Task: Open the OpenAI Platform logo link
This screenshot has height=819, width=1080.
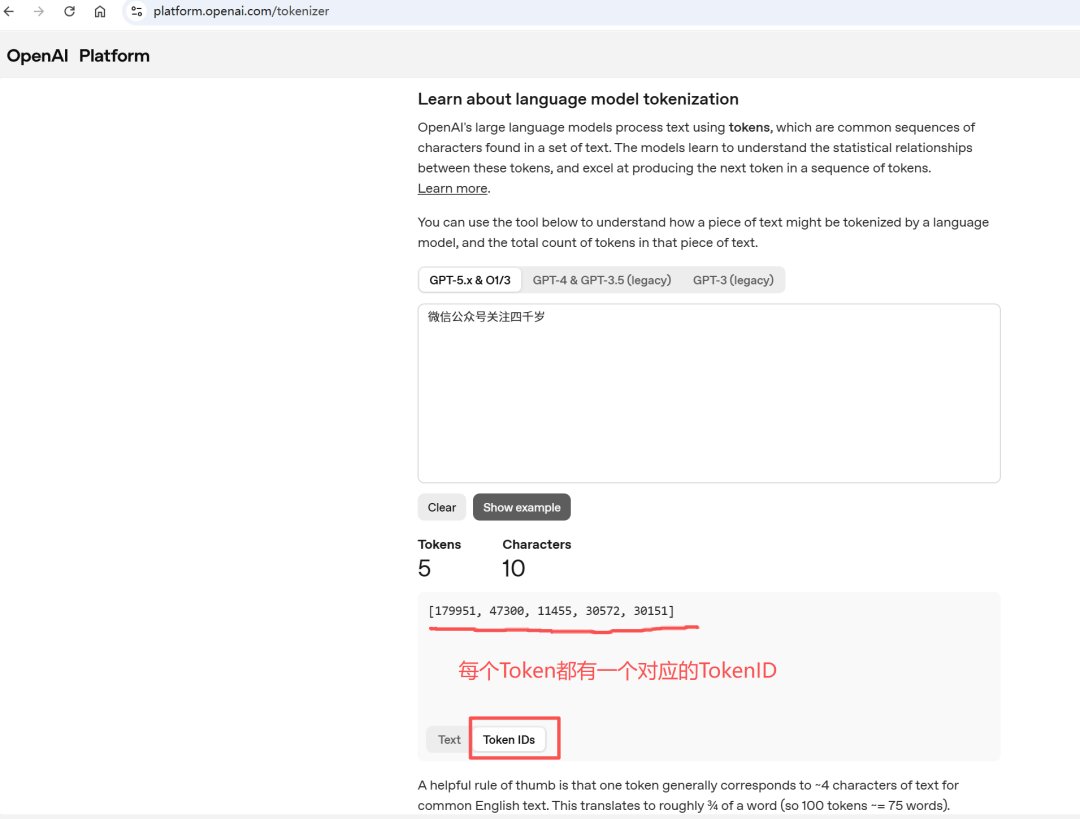Action: pos(78,56)
